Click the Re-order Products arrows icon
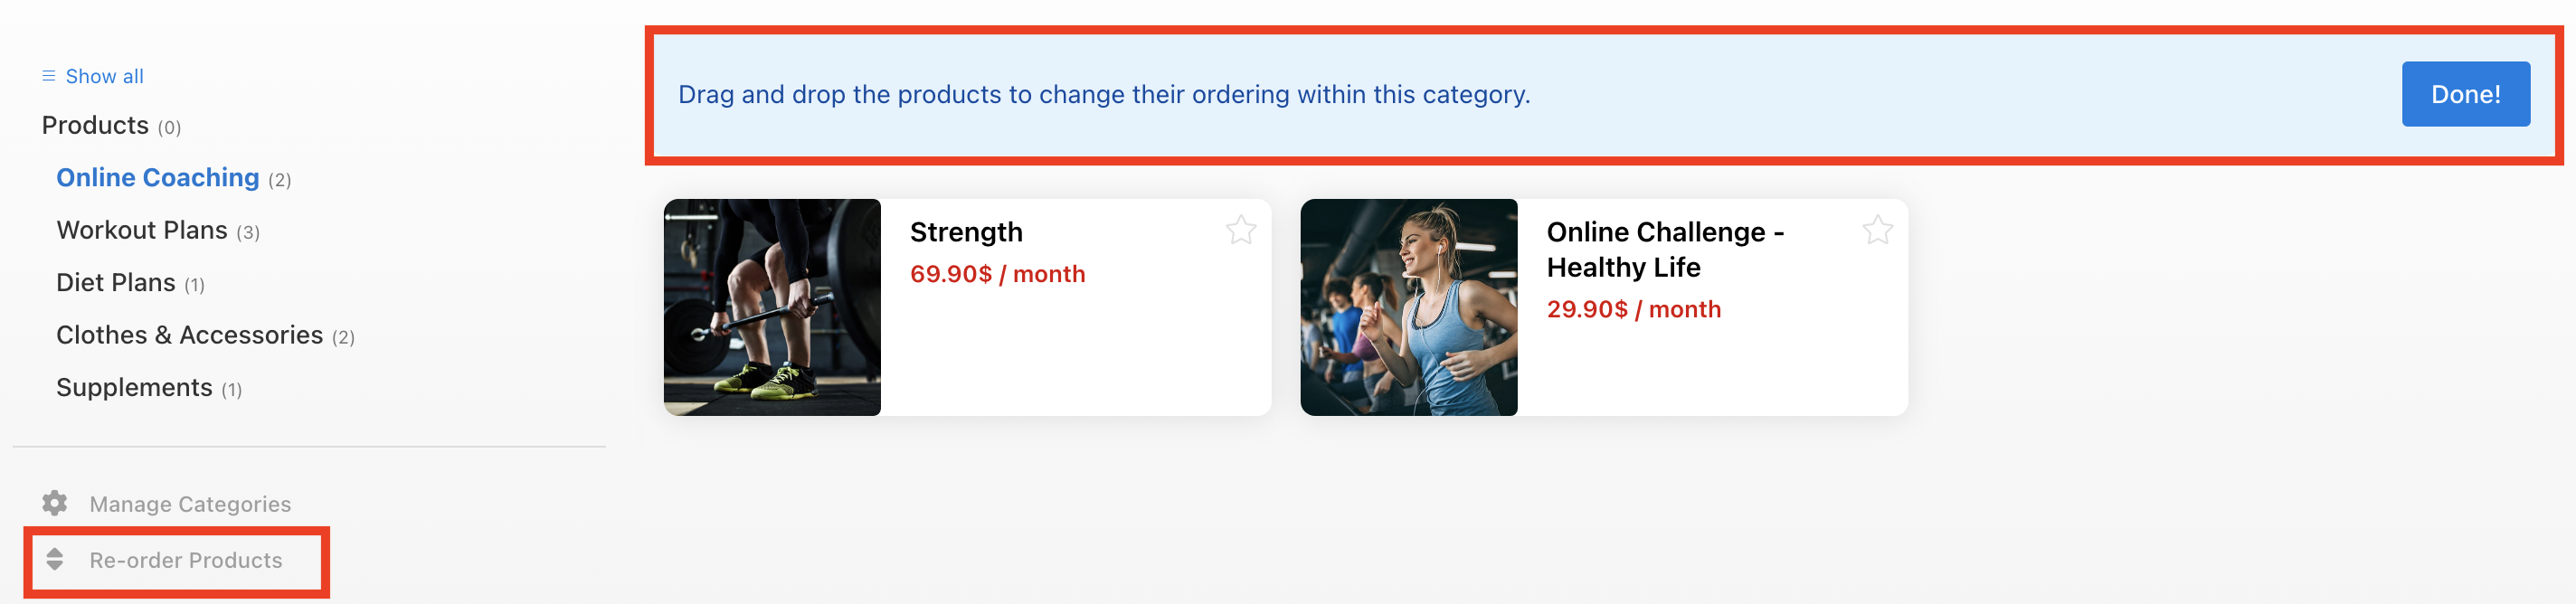Image resolution: width=2576 pixels, height=604 pixels. click(55, 559)
